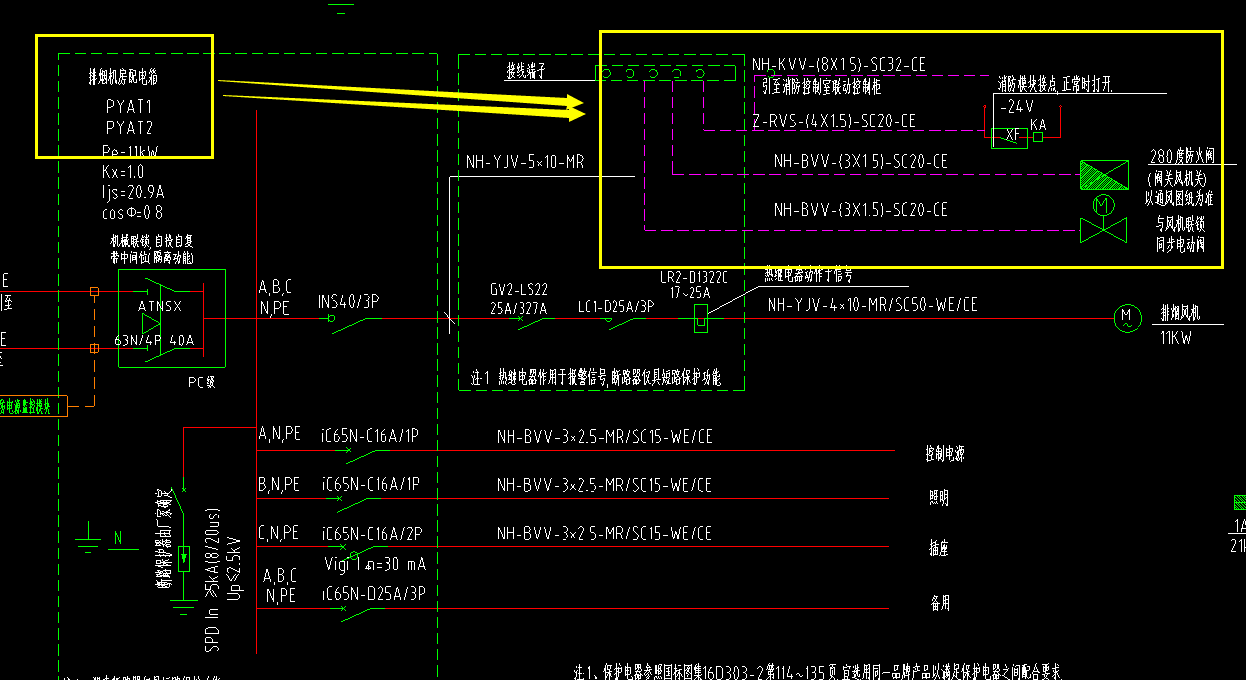This screenshot has width=1246, height=680.
Task: Select the 与风机联锁 text
Action: pyautogui.click(x=1181, y=222)
